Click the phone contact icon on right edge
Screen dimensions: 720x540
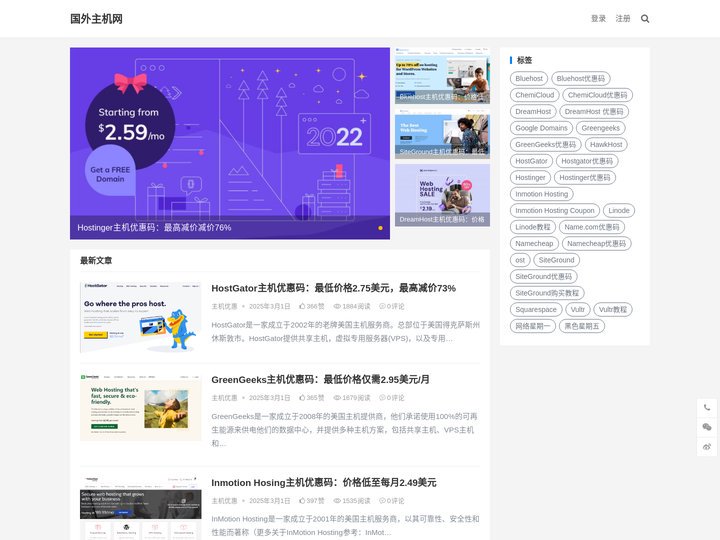pyautogui.click(x=707, y=407)
